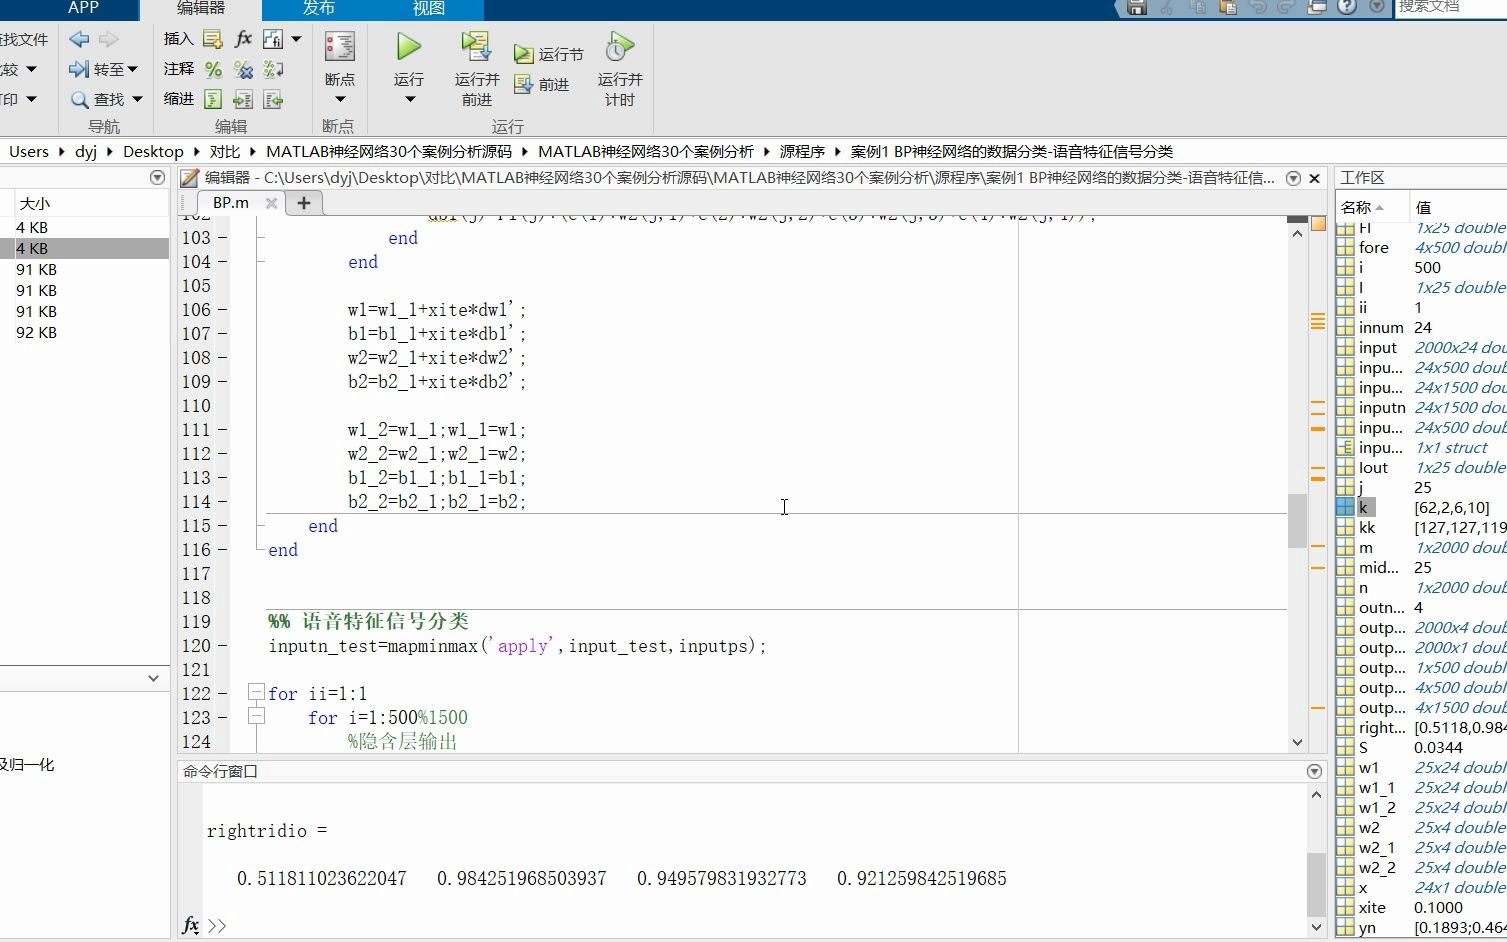The image size is (1507, 942).
Task: Click the breakpoints icon
Action: 340,47
